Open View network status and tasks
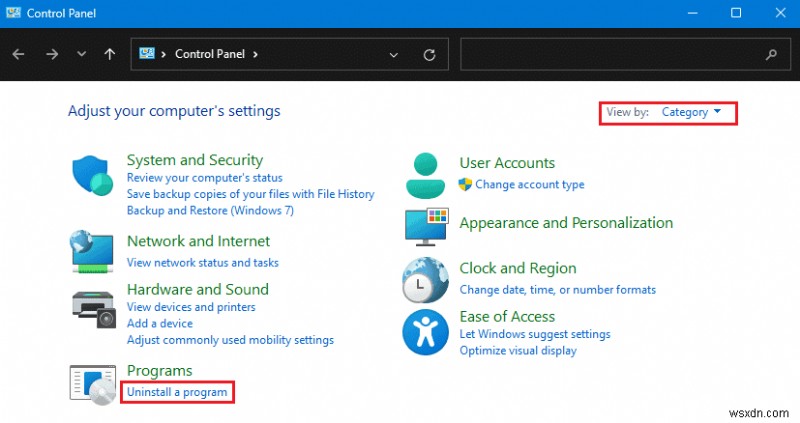 [203, 263]
